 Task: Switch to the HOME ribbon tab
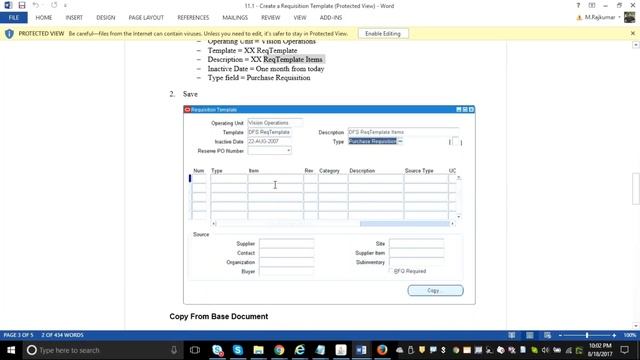tap(44, 18)
